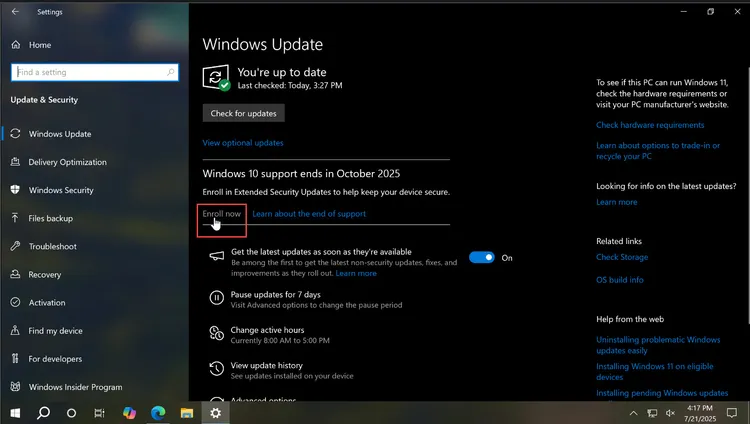Image resolution: width=750 pixels, height=424 pixels.
Task: Select Activation in the sidebar
Action: (x=47, y=302)
